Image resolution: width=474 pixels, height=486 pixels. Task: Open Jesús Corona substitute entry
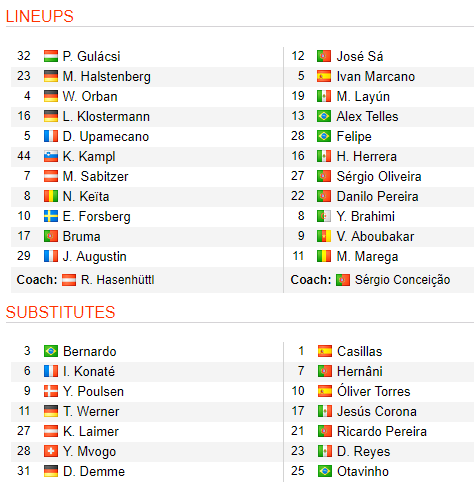point(377,411)
